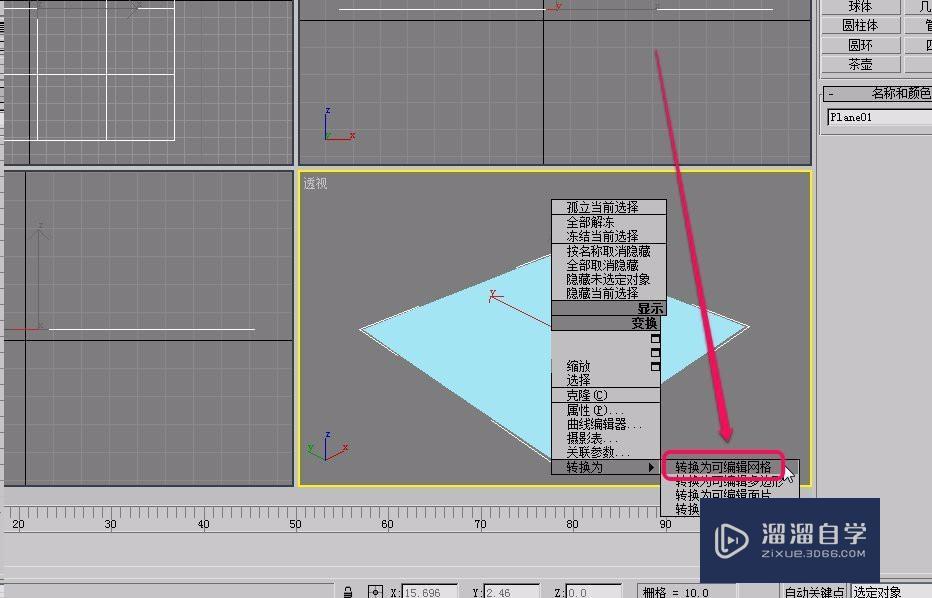Select 冻结当前选择 menu entry
The width and height of the screenshot is (932, 598).
(x=609, y=237)
